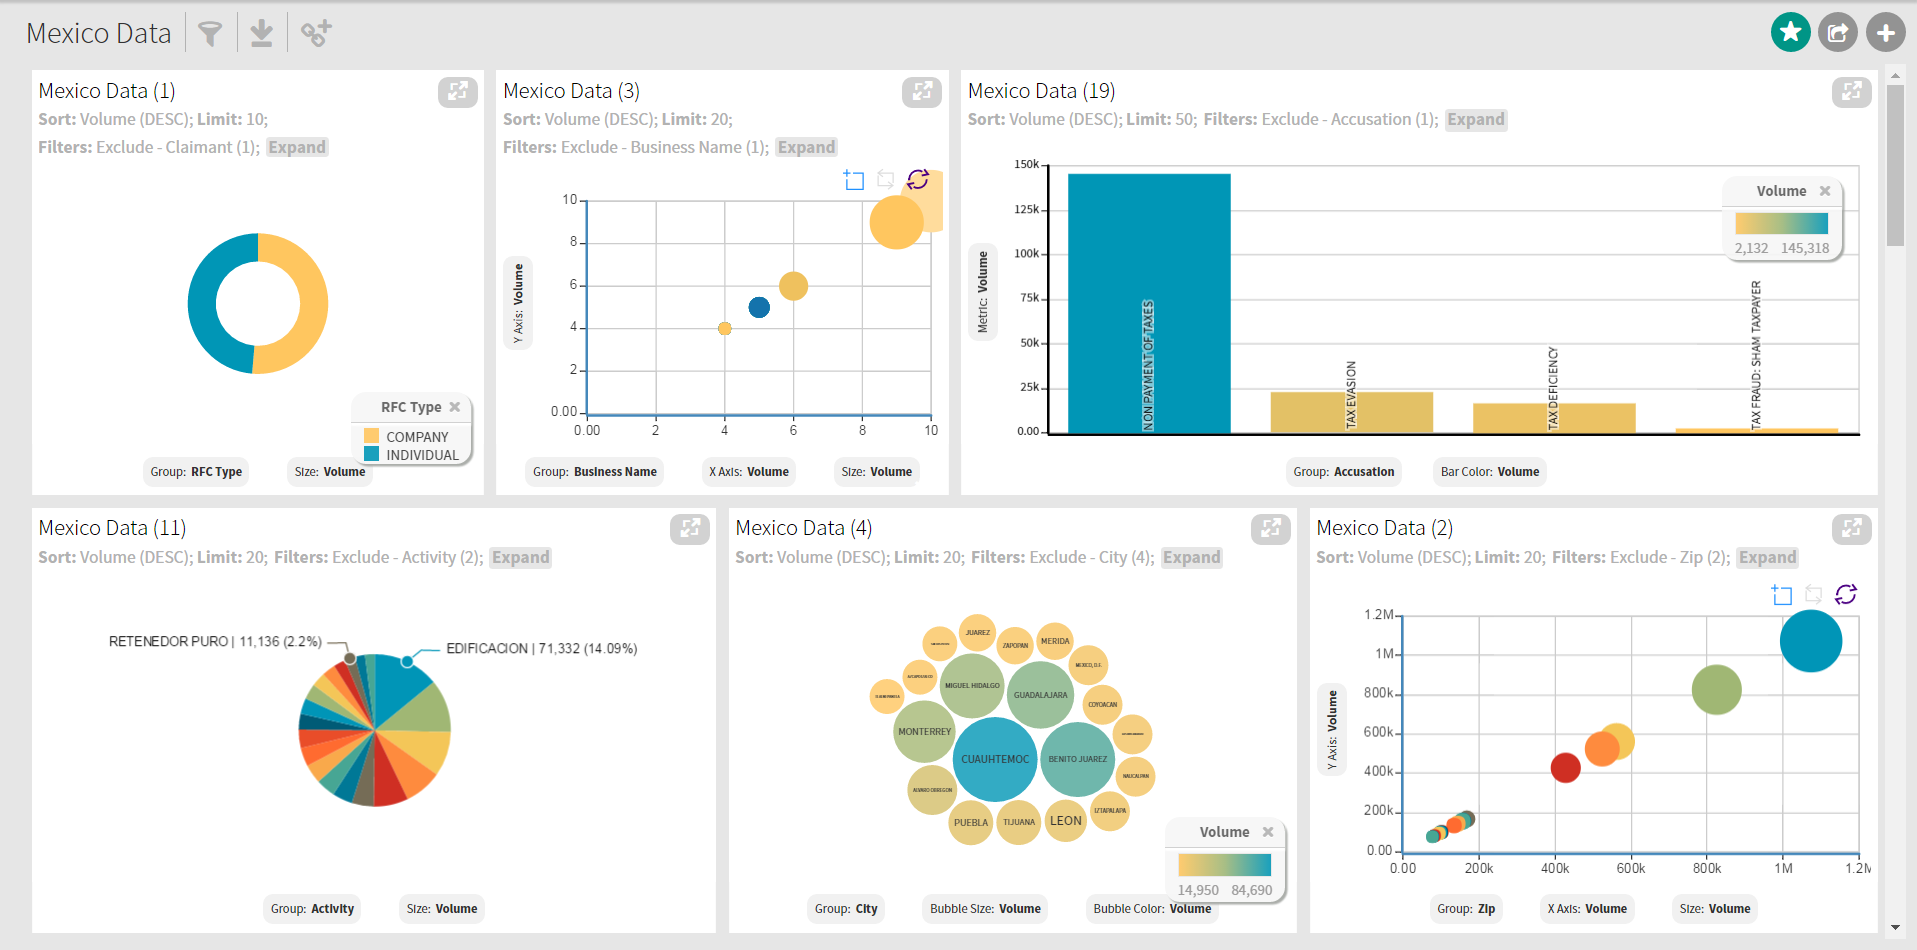Click the scroll-down arrow of dashboard scrollbar
Viewport: 1917px width, 950px height.
point(1895,927)
